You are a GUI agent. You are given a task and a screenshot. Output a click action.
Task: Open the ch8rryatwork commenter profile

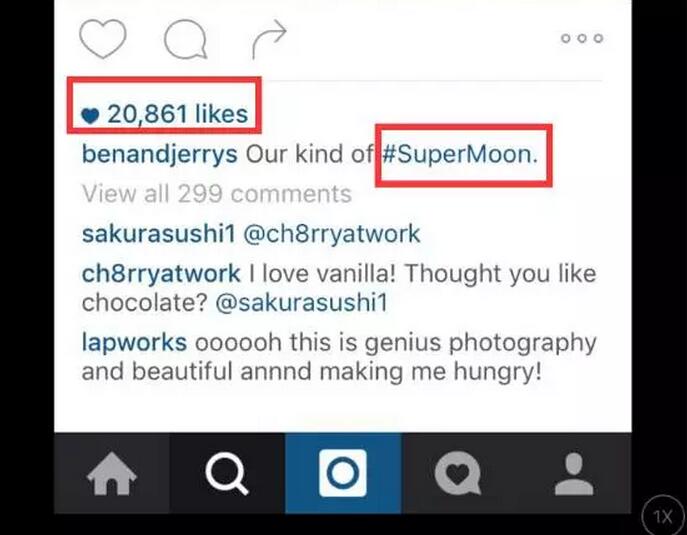pos(160,273)
